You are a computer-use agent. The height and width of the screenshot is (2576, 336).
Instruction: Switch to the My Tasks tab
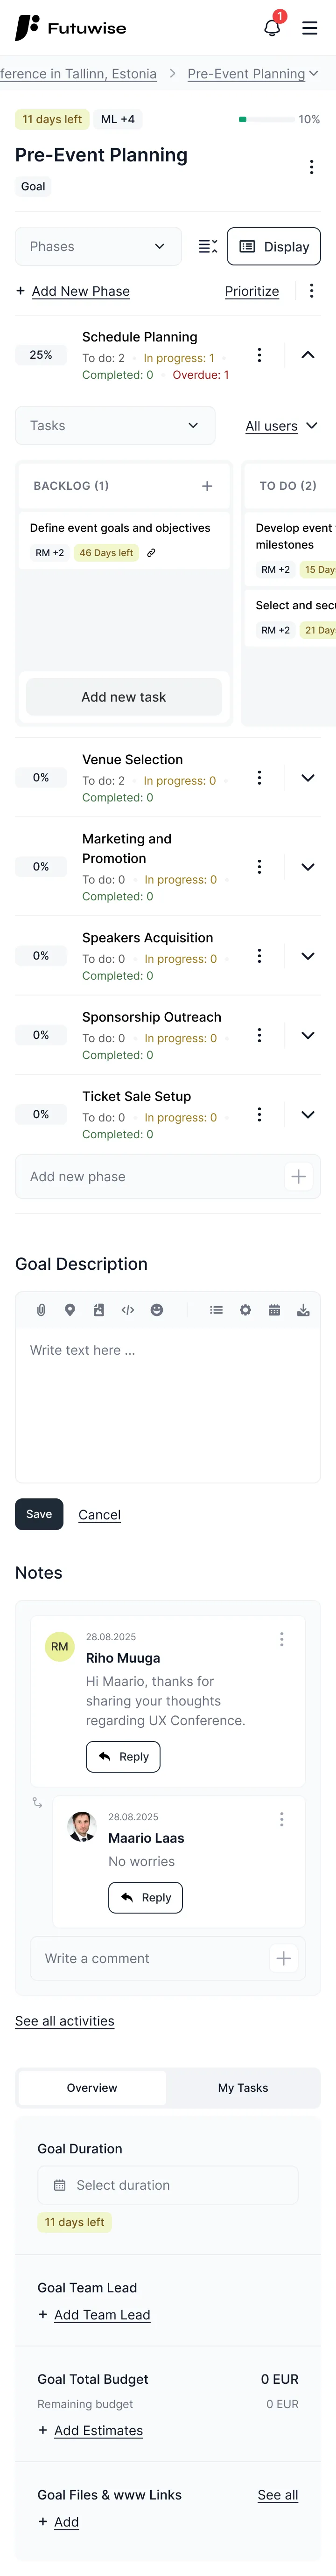point(243,2088)
